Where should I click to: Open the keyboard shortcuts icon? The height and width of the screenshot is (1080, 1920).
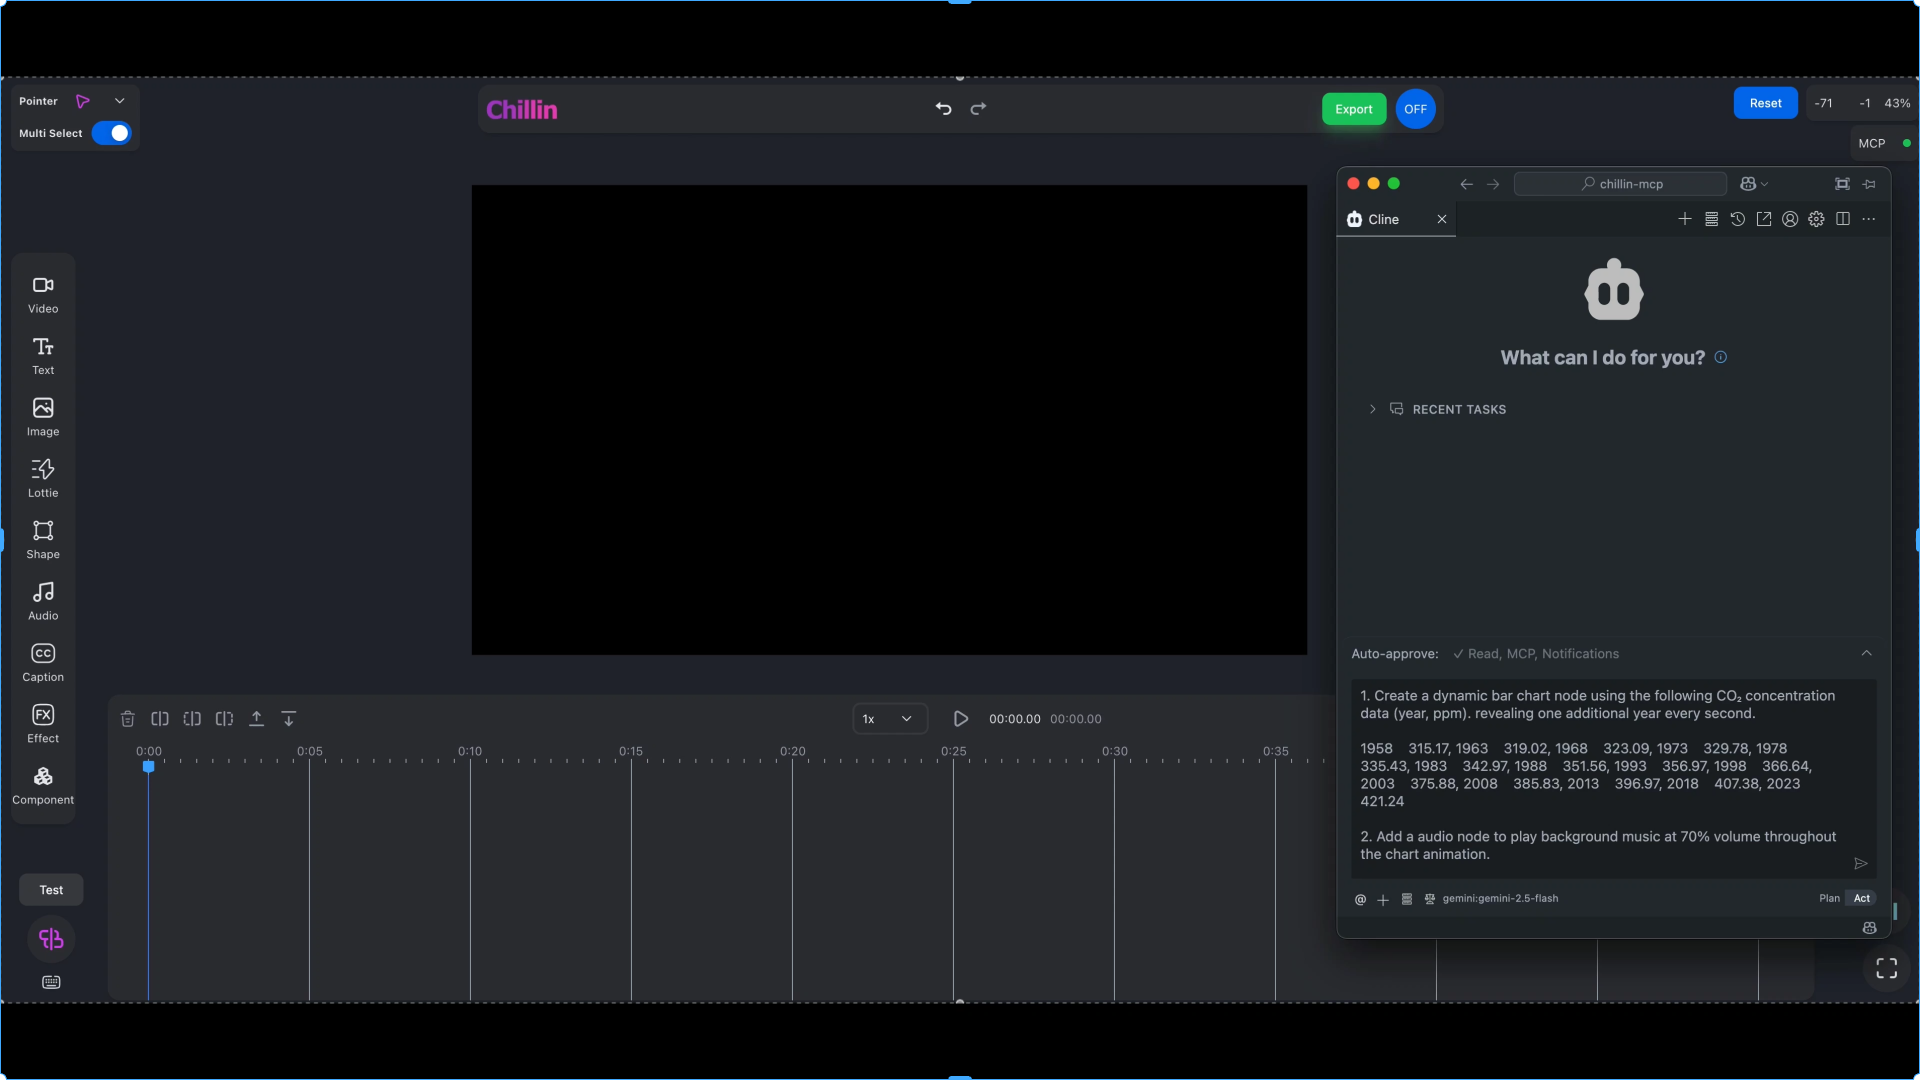[51, 983]
